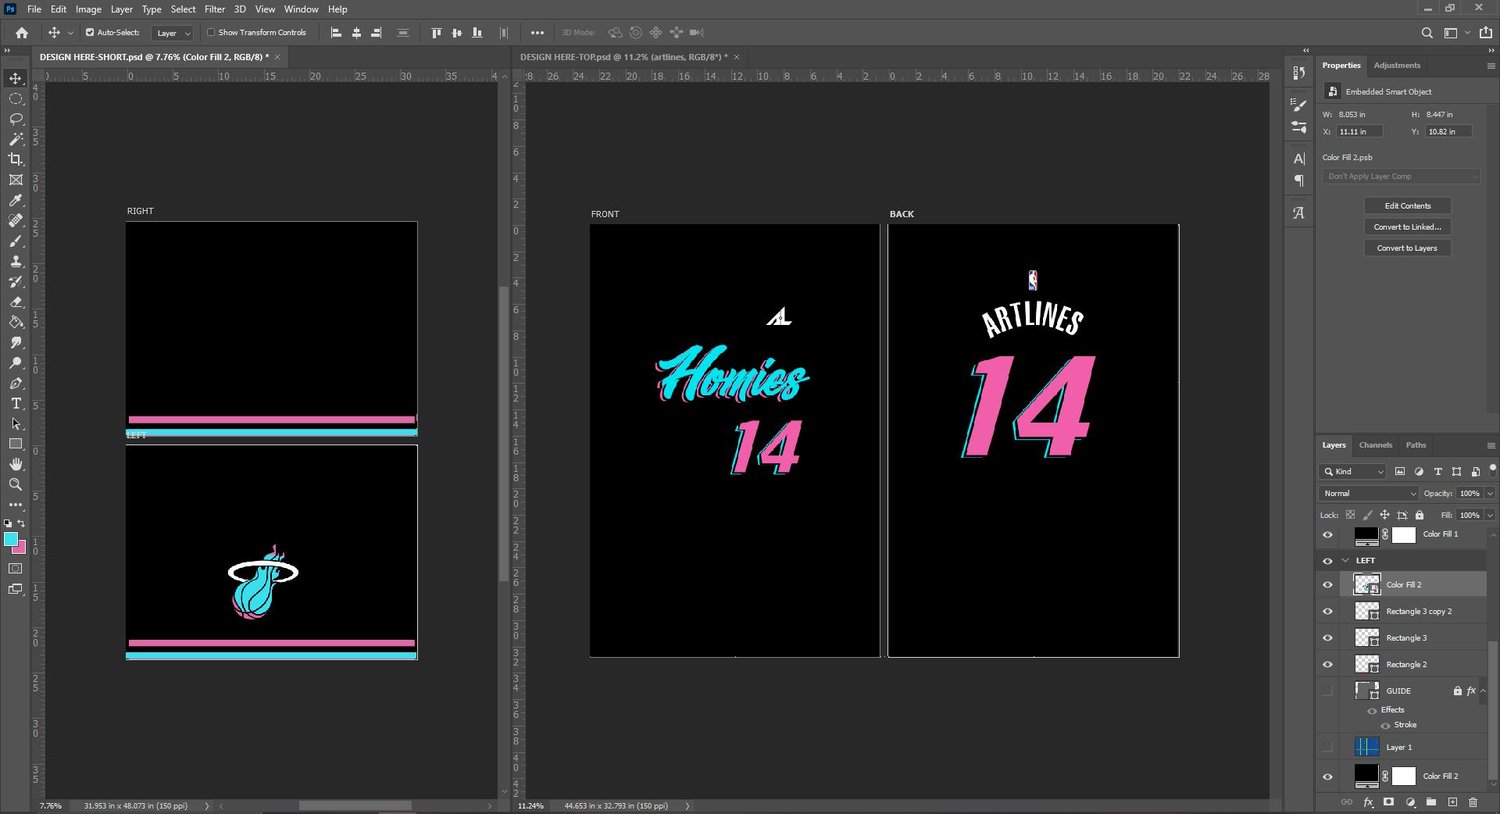Select the Path Selection tool

pyautogui.click(x=15, y=424)
